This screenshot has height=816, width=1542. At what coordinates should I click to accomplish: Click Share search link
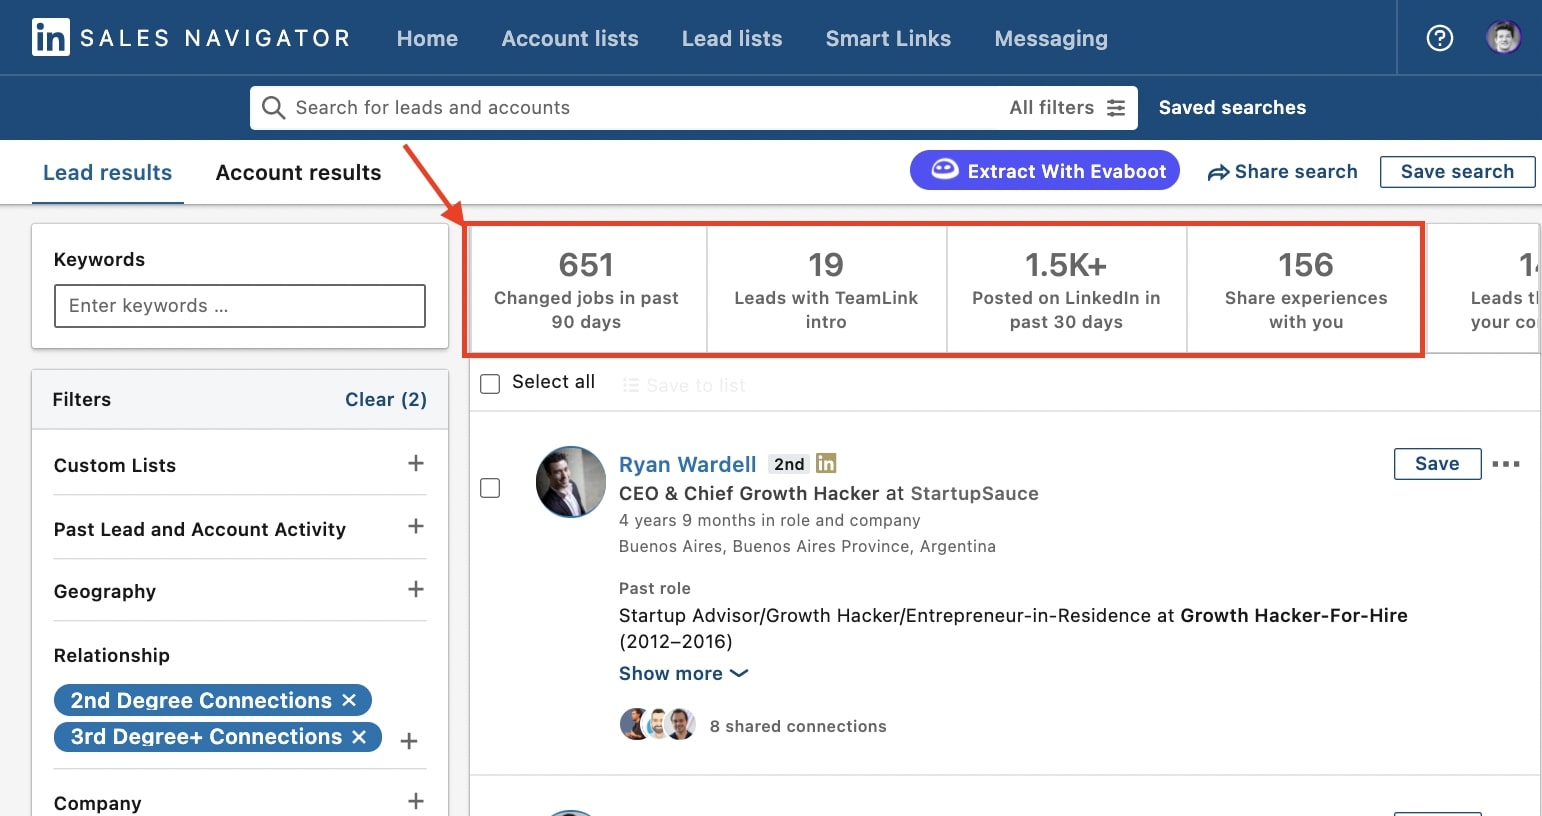pyautogui.click(x=1283, y=172)
